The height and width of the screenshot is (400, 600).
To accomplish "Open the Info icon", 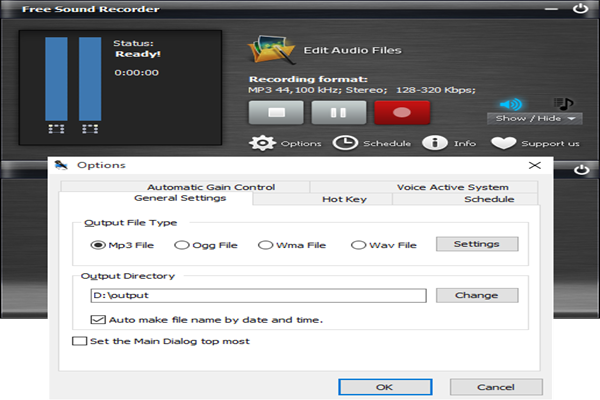I will click(x=434, y=143).
